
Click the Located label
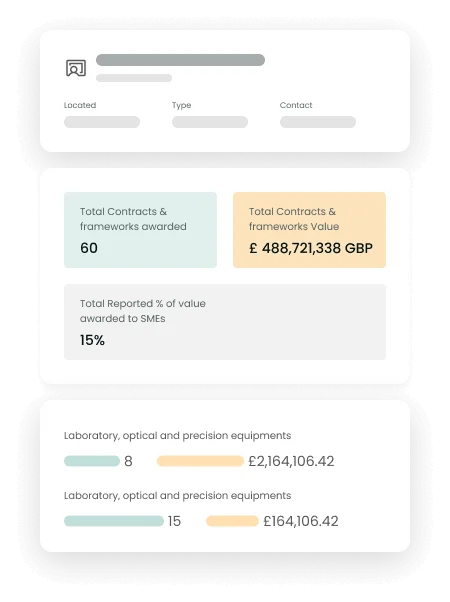(80, 105)
